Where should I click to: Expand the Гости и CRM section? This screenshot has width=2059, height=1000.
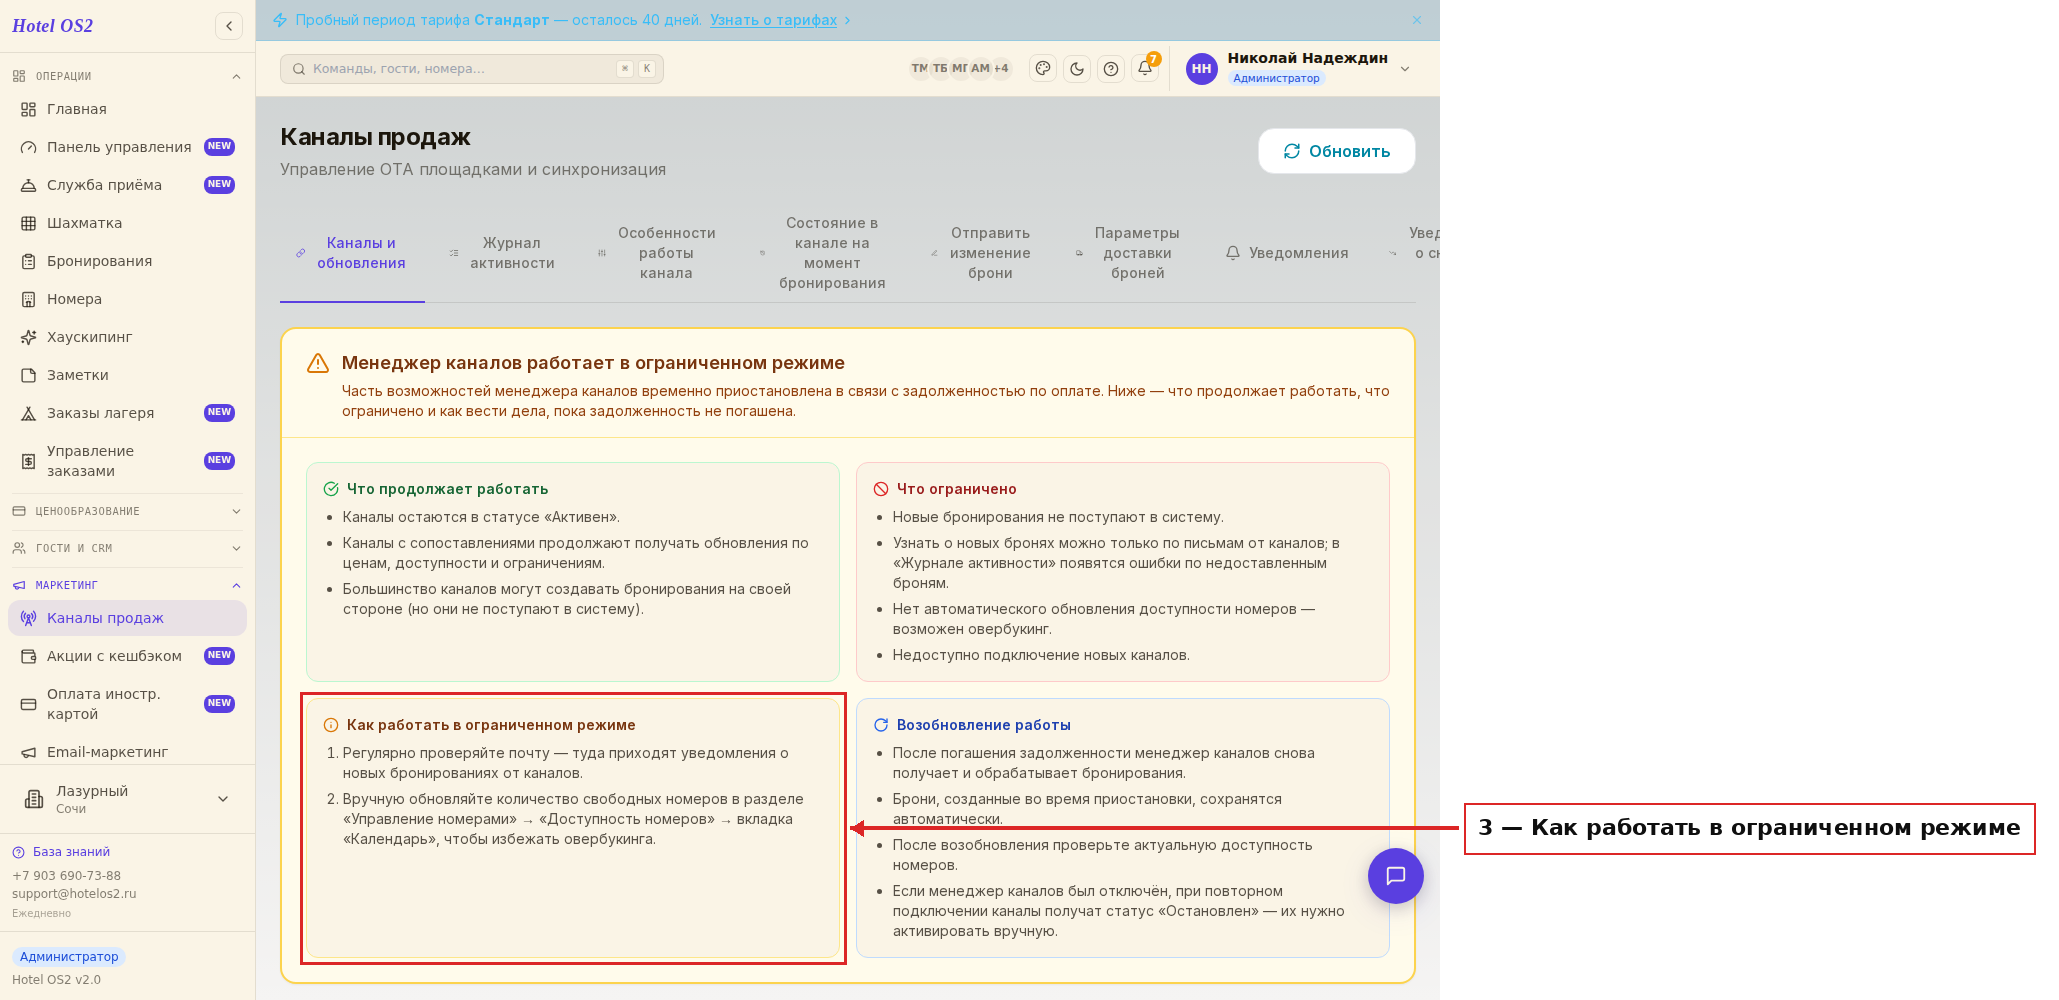point(127,548)
